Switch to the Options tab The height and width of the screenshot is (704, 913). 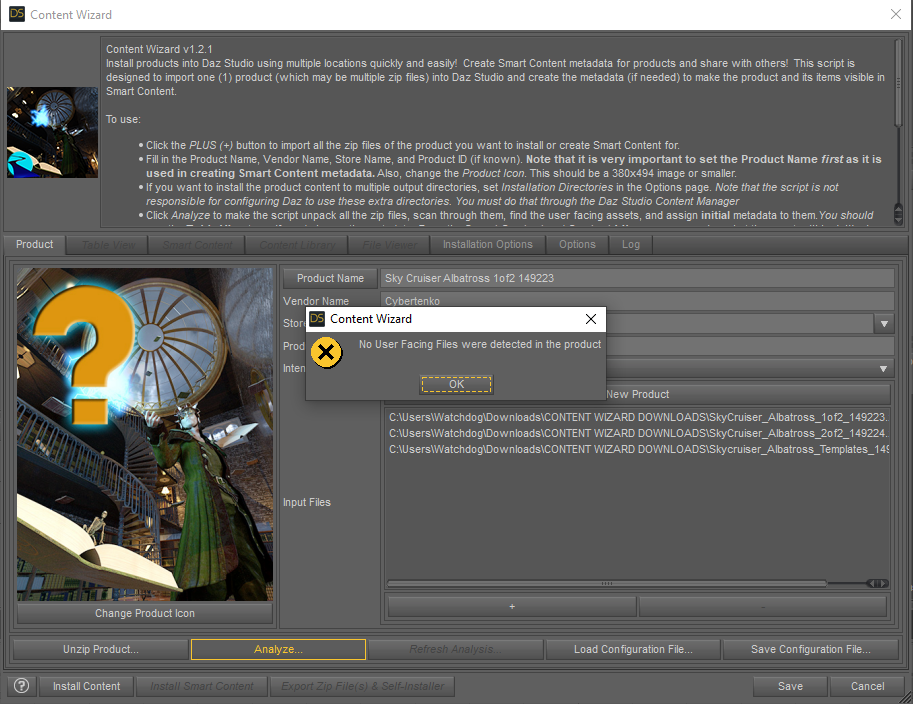[577, 245]
